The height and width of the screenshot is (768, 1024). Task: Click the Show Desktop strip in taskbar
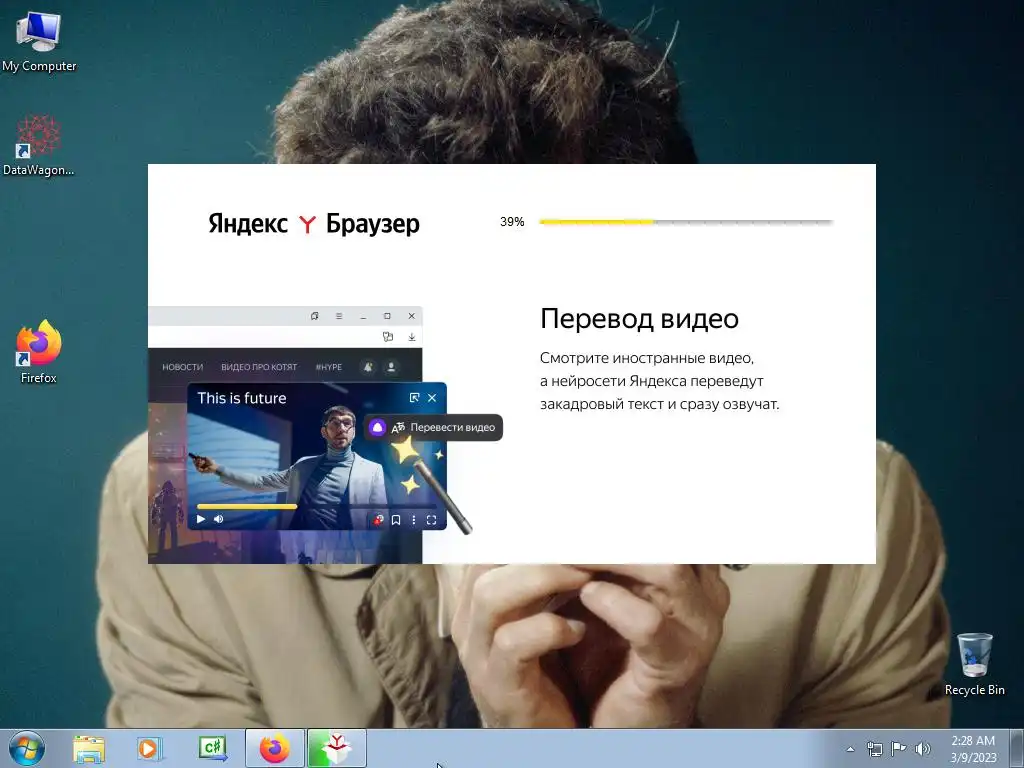coord(1017,748)
